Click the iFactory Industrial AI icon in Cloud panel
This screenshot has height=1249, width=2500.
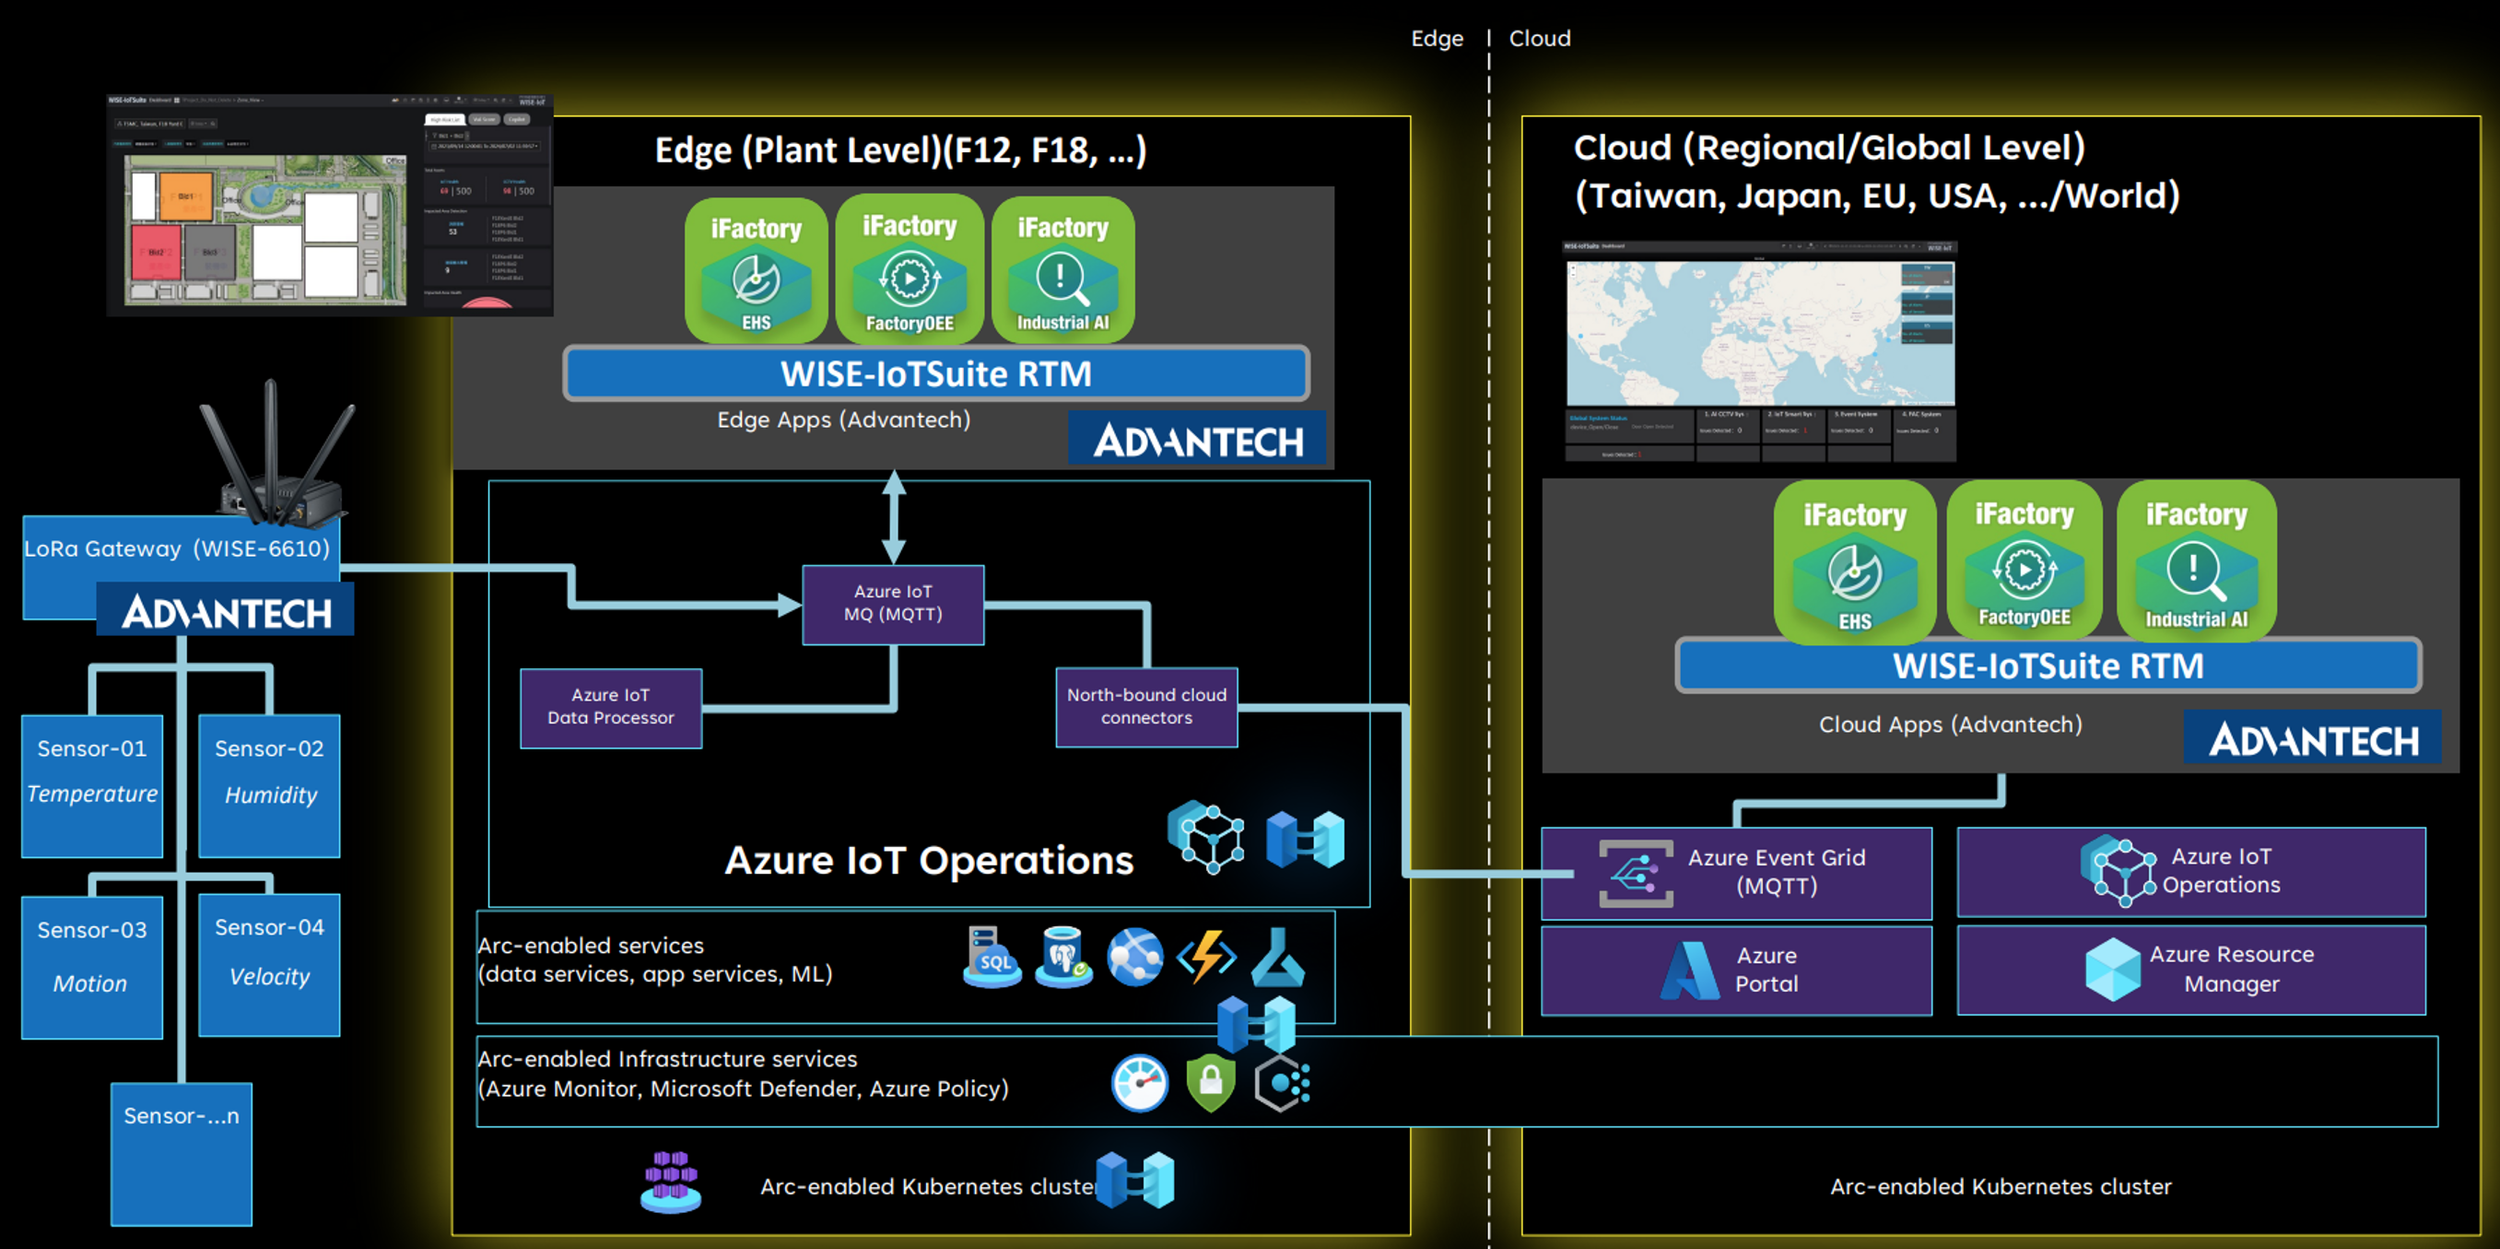2196,561
